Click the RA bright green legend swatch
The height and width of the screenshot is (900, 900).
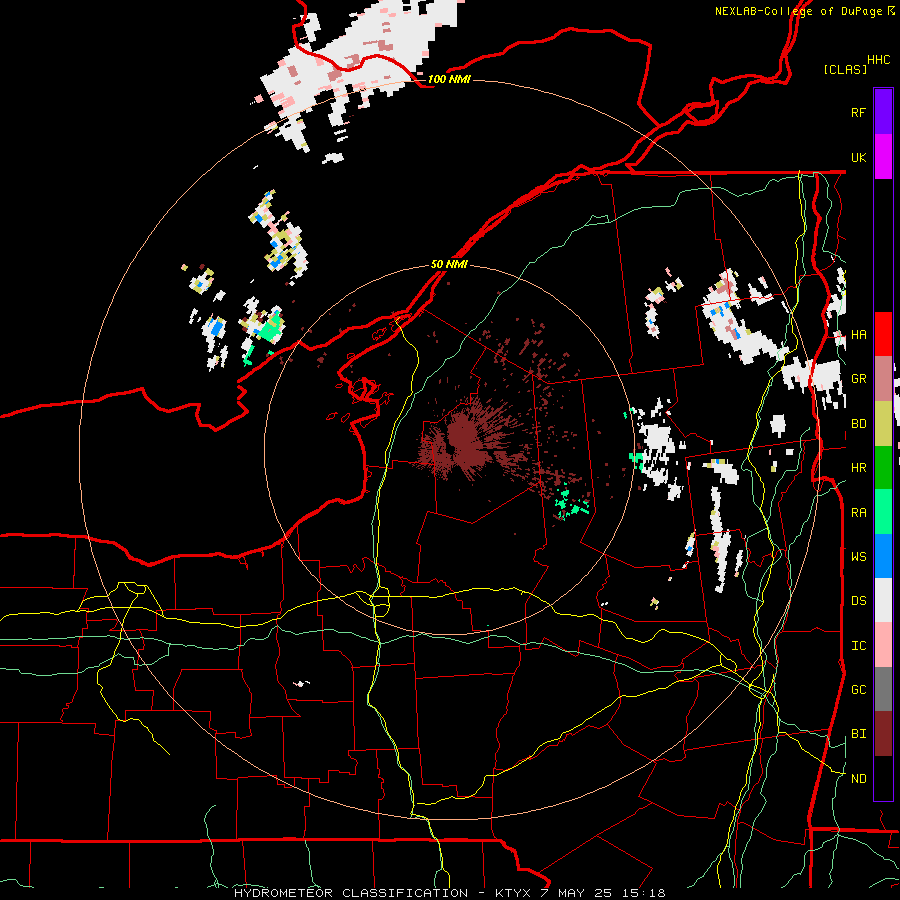click(883, 512)
